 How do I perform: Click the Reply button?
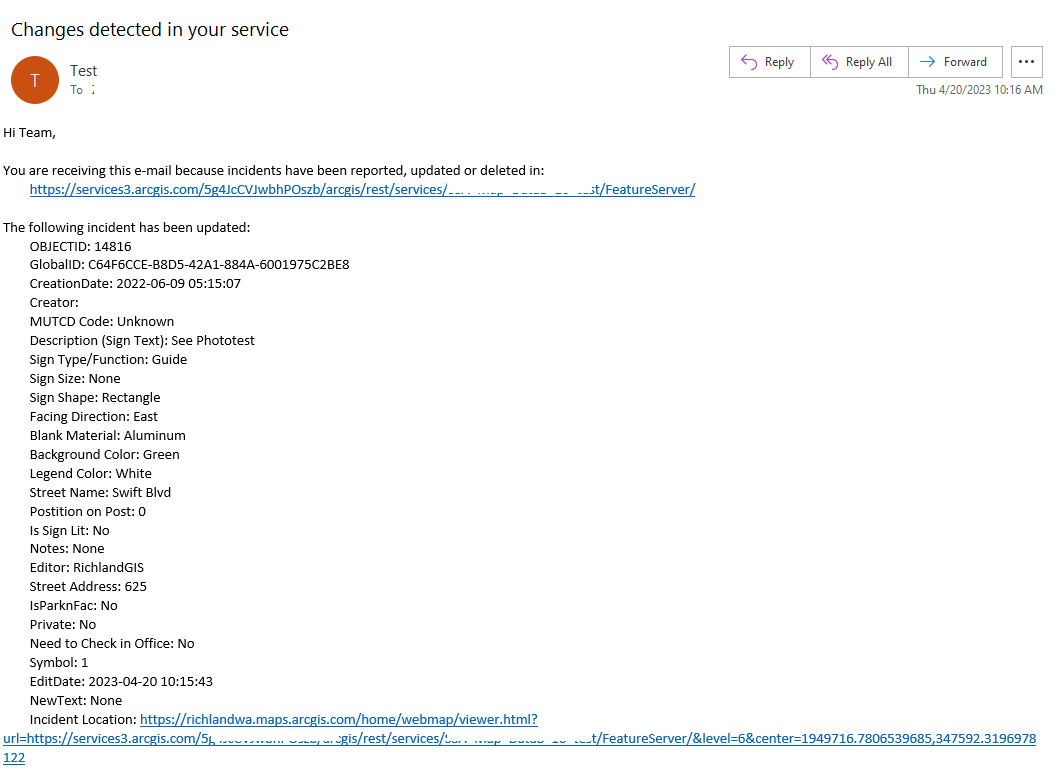pyautogui.click(x=768, y=62)
